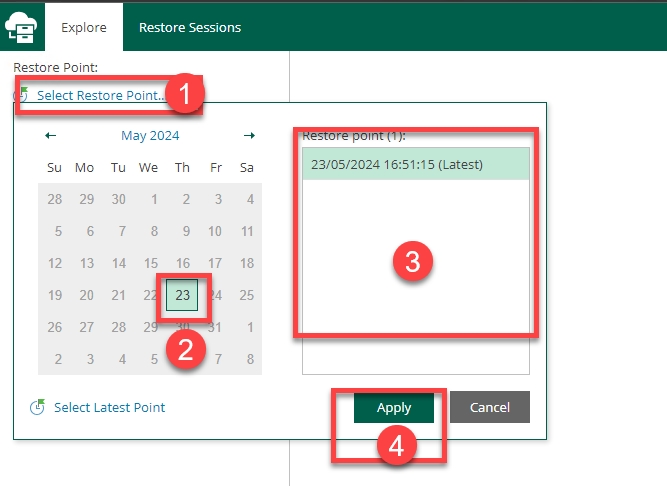Select day 12 in the calendar
Image resolution: width=667 pixels, height=486 pixels.
[55, 263]
